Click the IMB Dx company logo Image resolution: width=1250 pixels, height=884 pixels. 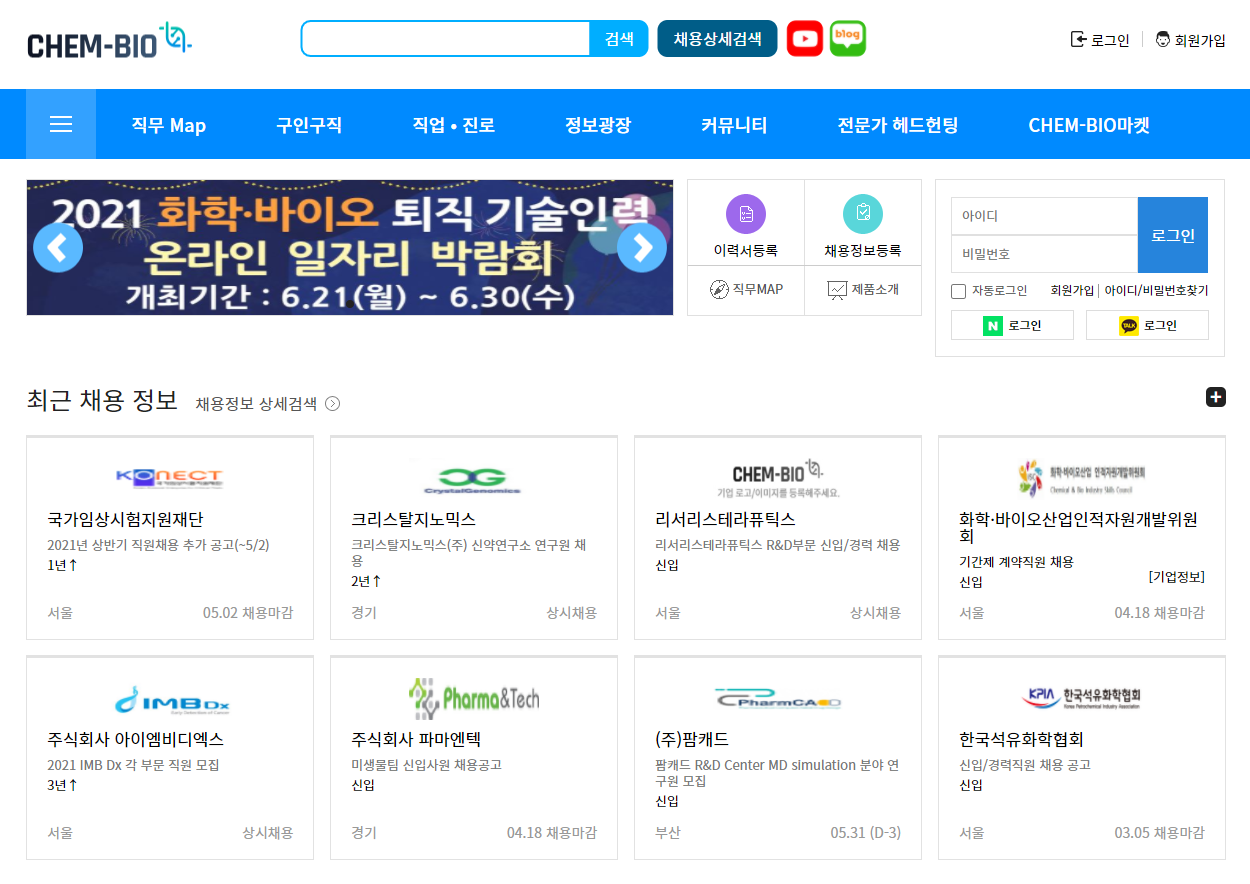170,699
